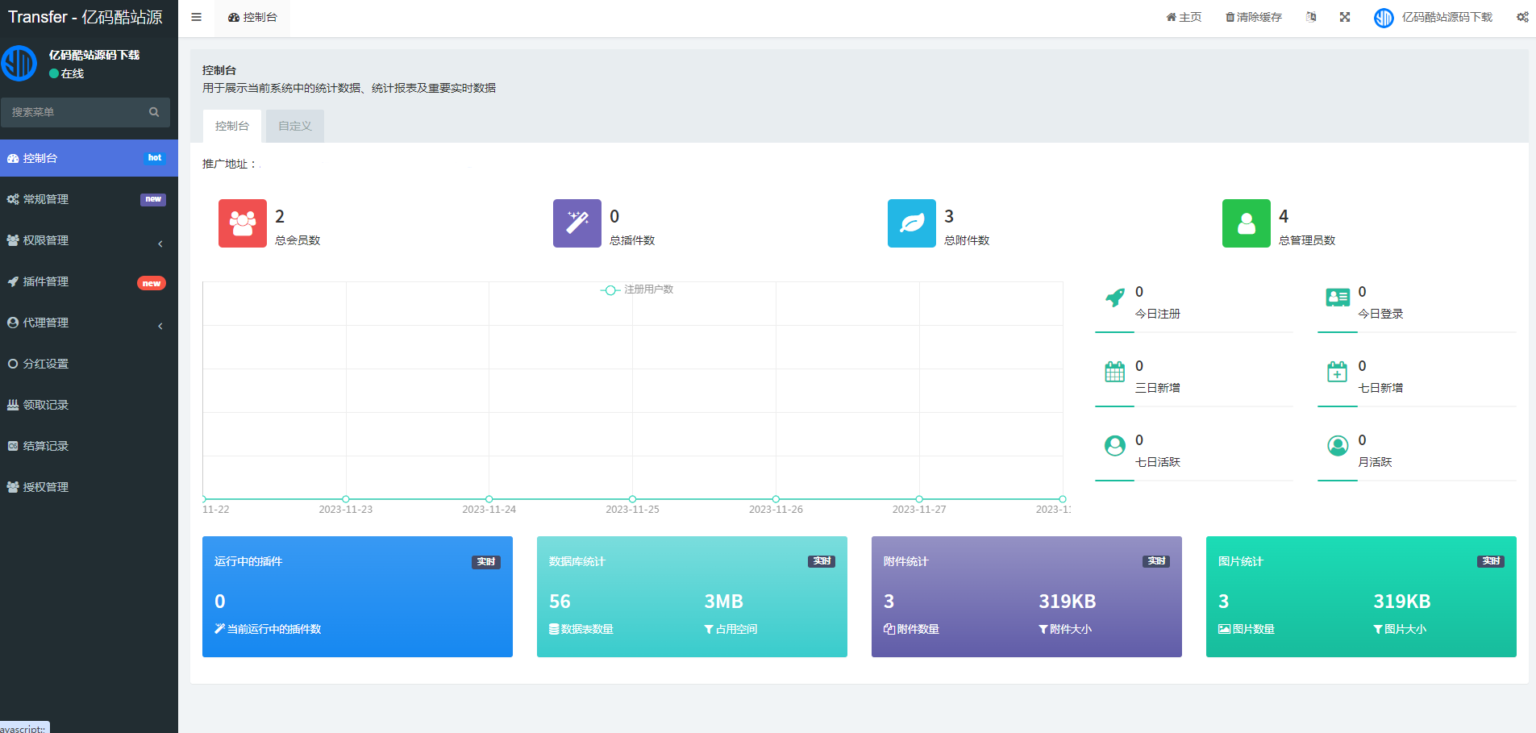Click the fullscreen toggle icon in header
This screenshot has width=1536, height=733.
point(1345,17)
